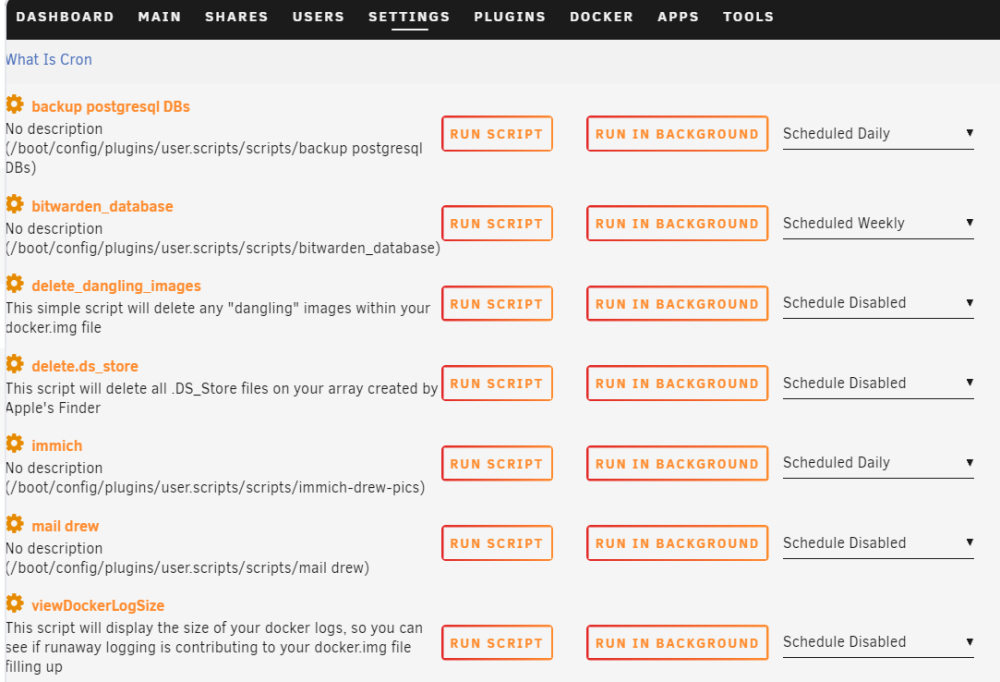The width and height of the screenshot is (1000, 682).
Task: Open the Dashboard tab
Action: tap(65, 17)
